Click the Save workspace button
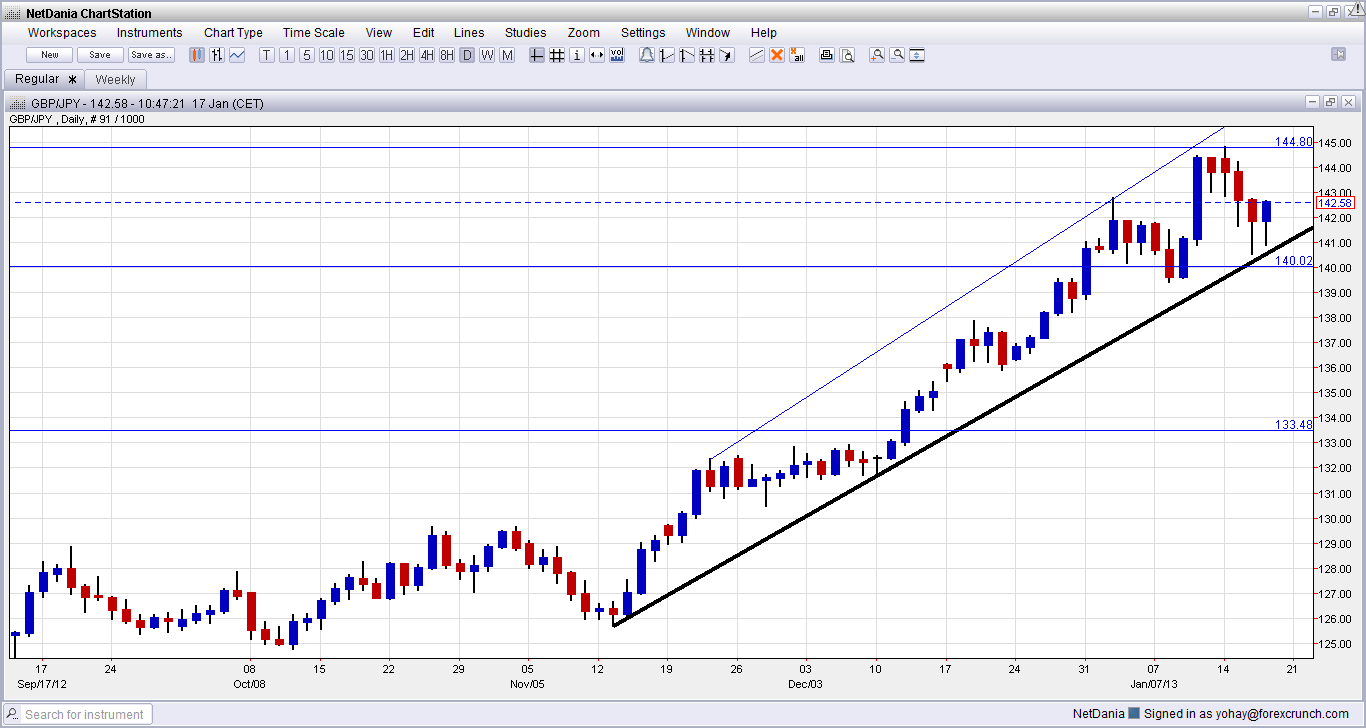This screenshot has height=728, width=1366. pyautogui.click(x=100, y=55)
